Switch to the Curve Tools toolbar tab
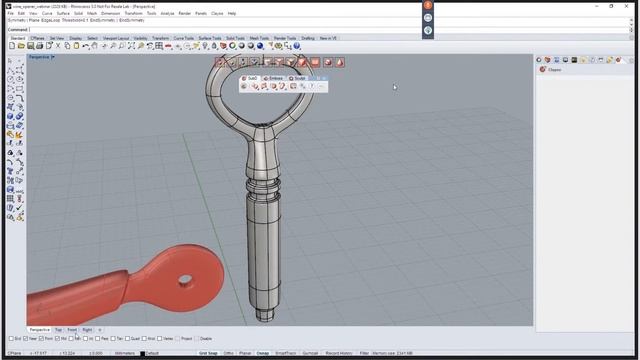This screenshot has height=360, width=640. point(183,38)
